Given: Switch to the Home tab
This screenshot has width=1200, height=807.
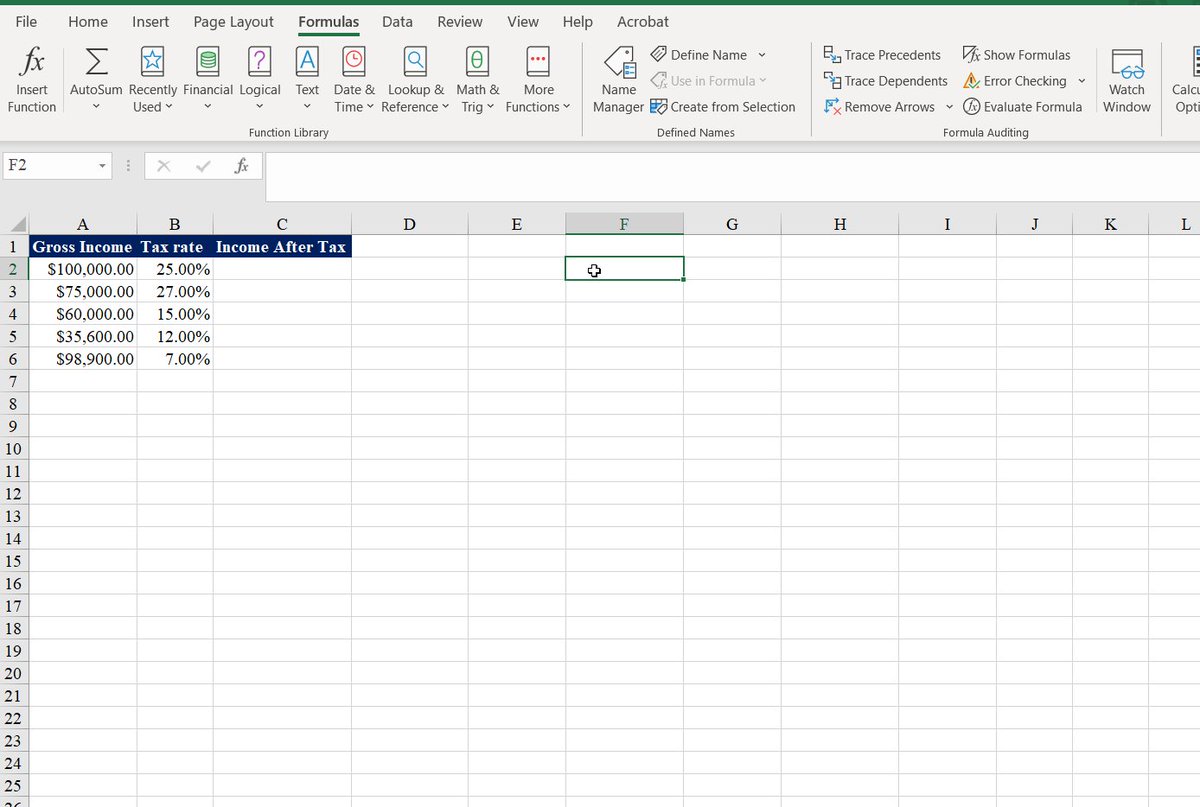Looking at the screenshot, I should [88, 21].
